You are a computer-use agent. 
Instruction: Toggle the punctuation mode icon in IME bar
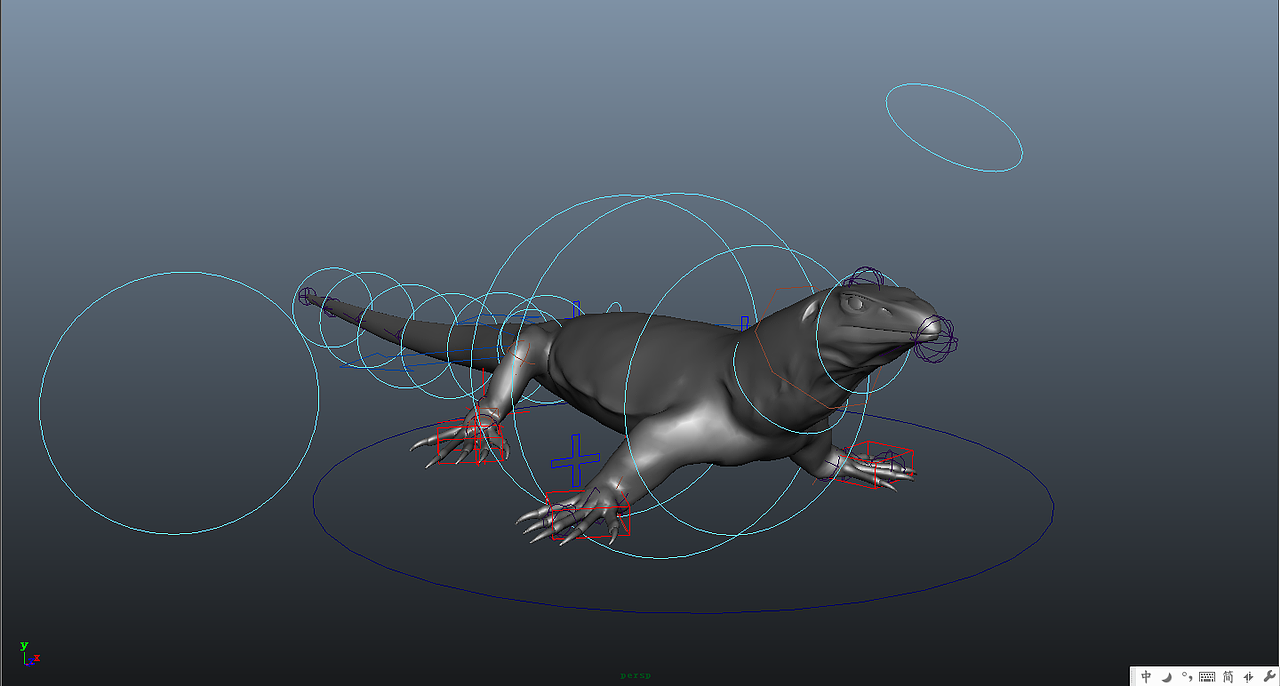[1186, 677]
